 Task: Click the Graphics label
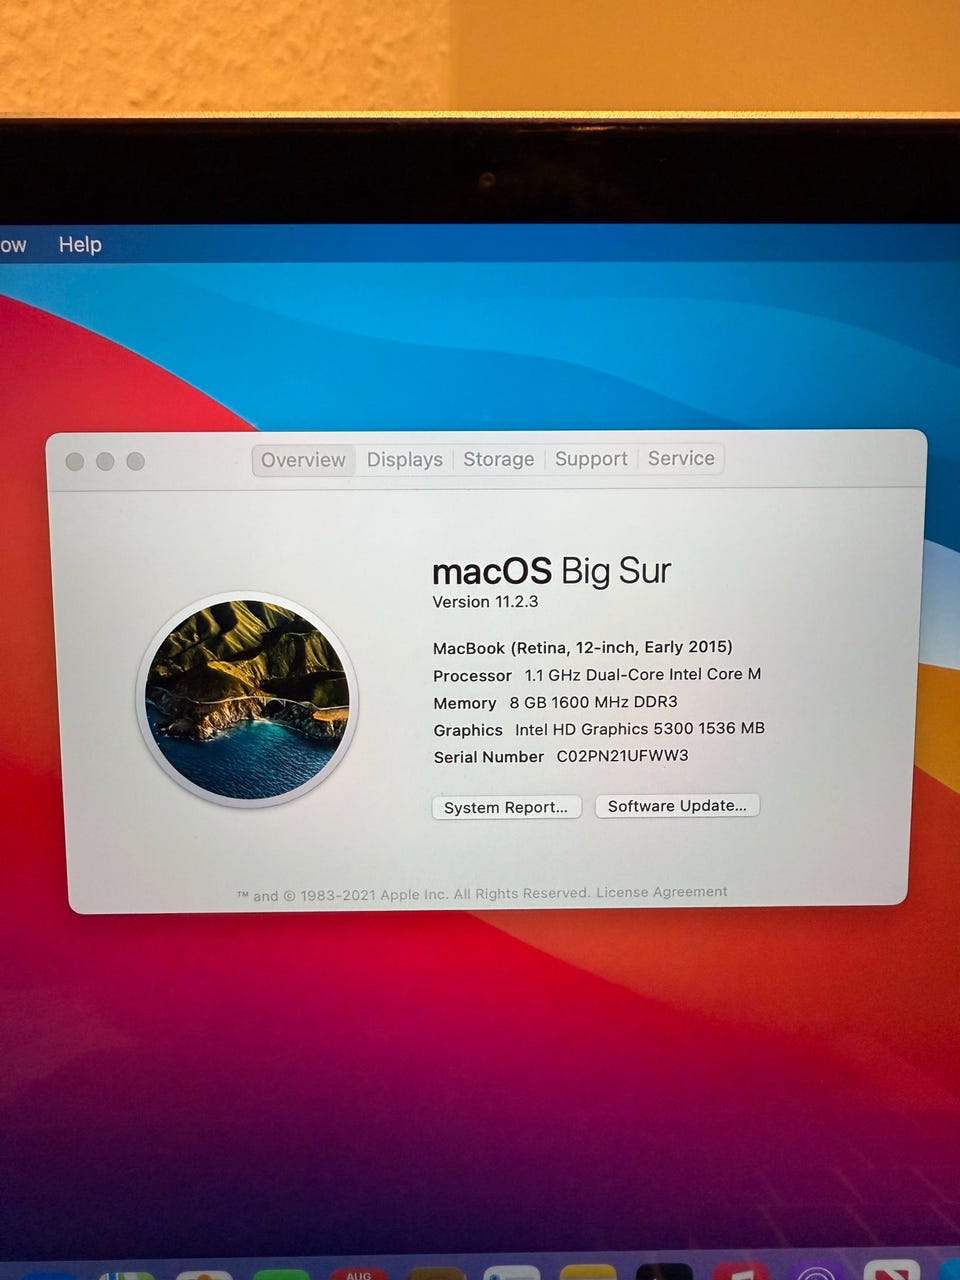(468, 730)
